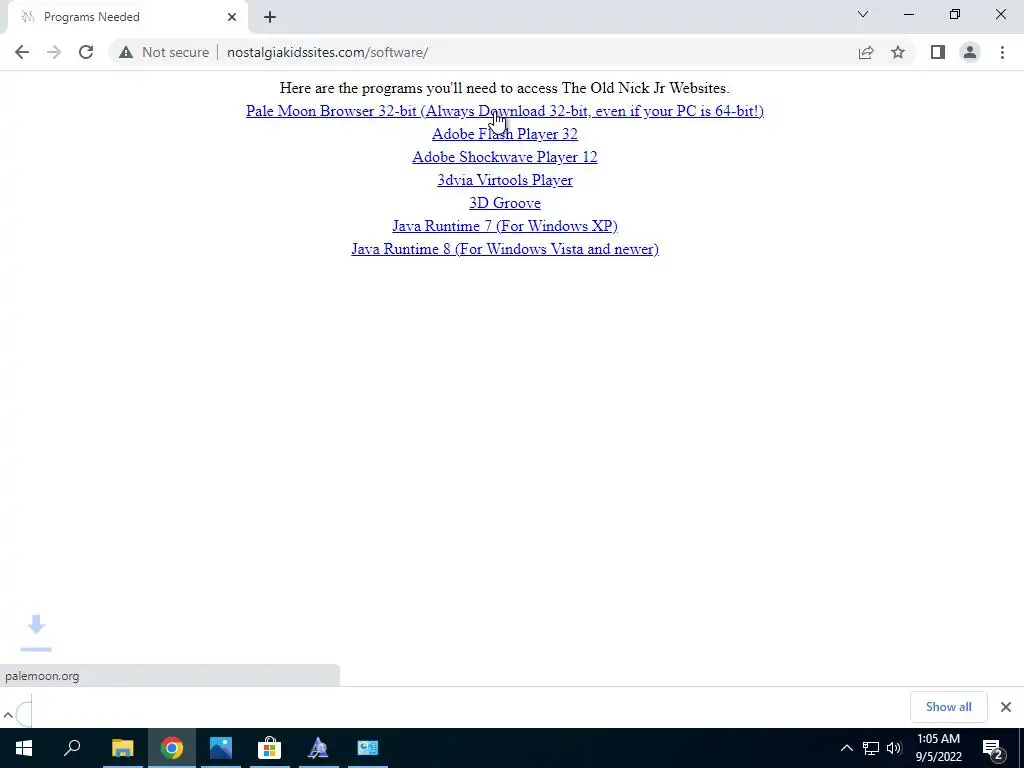Show hidden system tray icons
1024x768 pixels.
(846, 748)
